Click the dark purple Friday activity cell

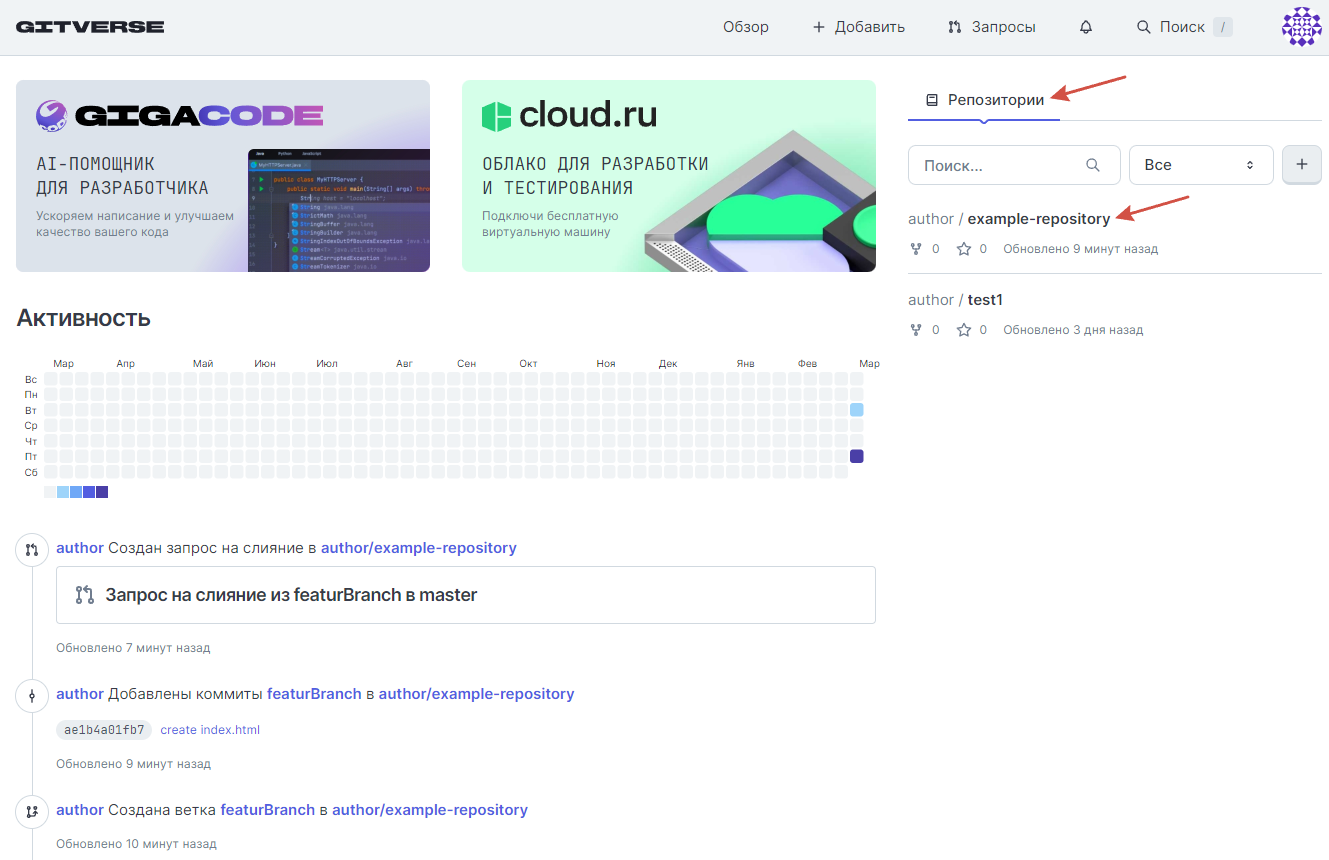coord(857,456)
